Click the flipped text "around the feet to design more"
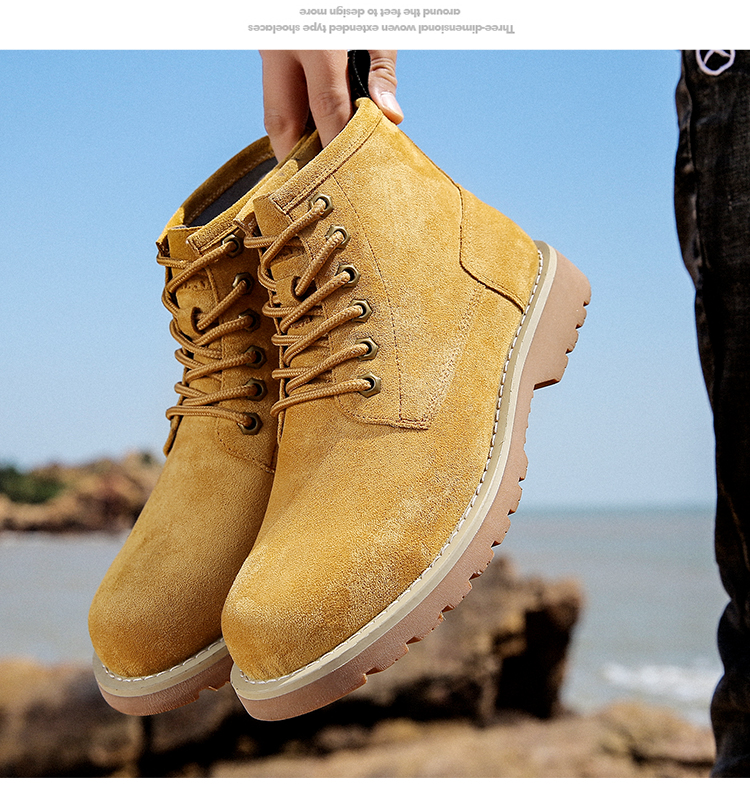The image size is (750, 785). click(380, 11)
